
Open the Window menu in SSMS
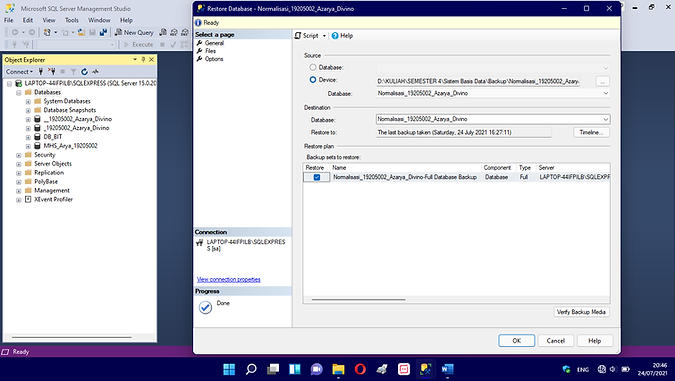(99, 20)
